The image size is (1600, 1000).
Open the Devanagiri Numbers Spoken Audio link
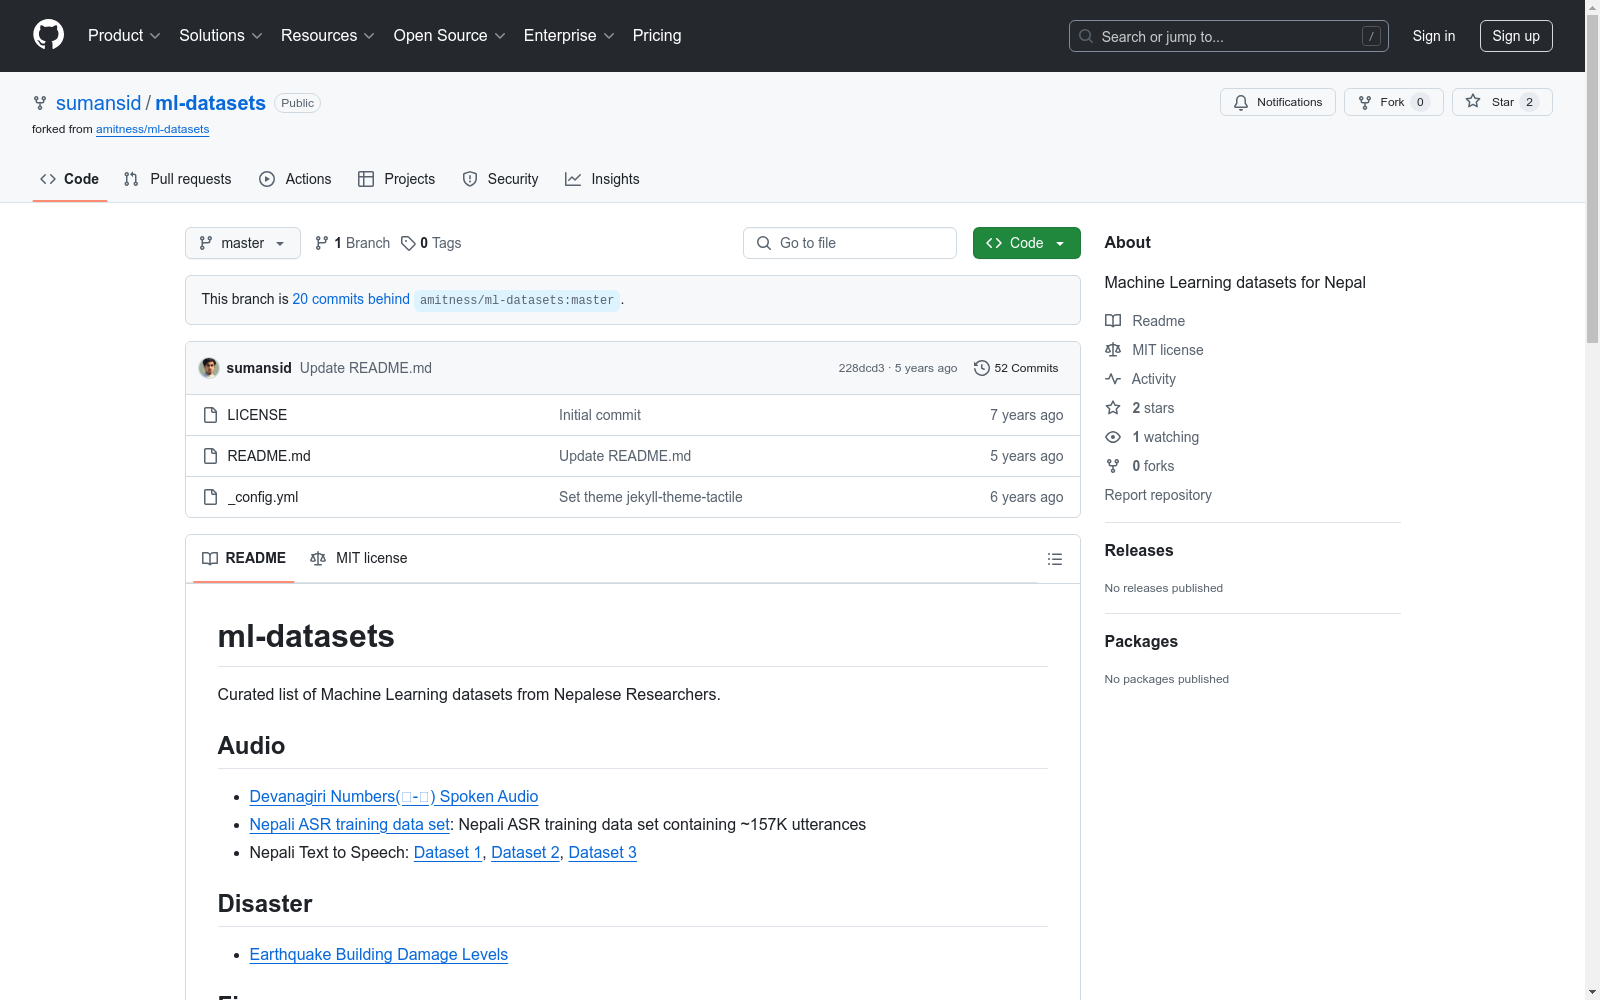point(394,796)
